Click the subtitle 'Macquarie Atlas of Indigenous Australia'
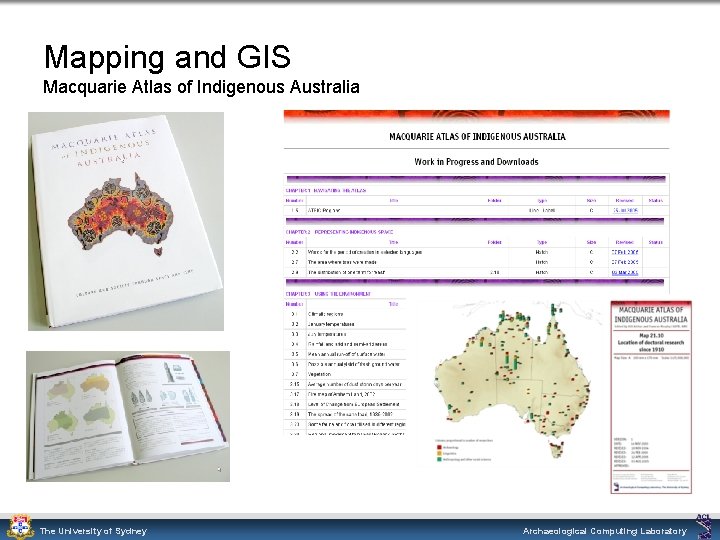This screenshot has width=720, height=540. click(x=201, y=87)
